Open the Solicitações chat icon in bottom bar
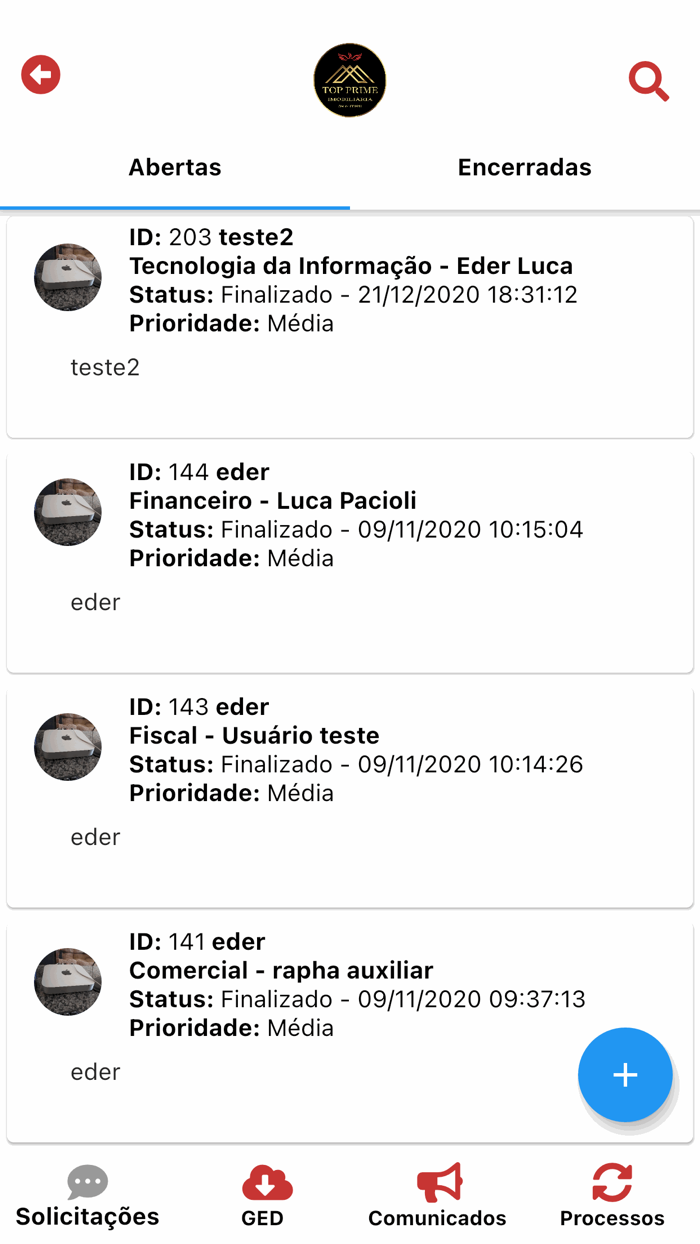The height and width of the screenshot is (1244, 700). click(87, 1181)
